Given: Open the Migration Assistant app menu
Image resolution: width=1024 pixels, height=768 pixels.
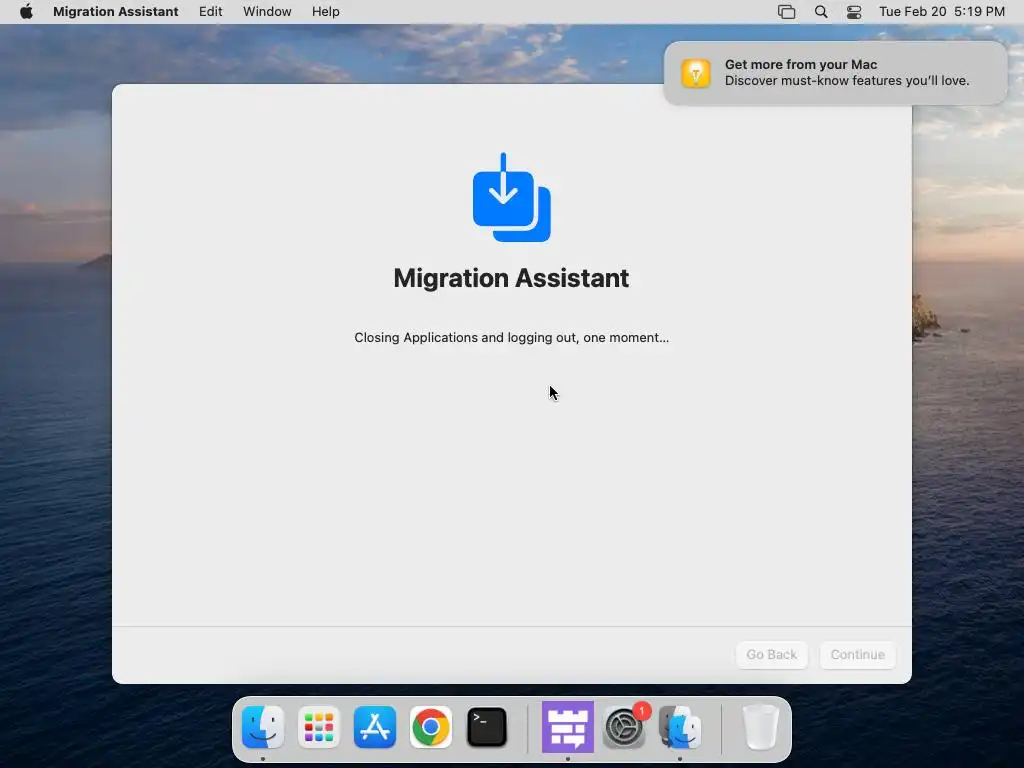Looking at the screenshot, I should [x=116, y=12].
